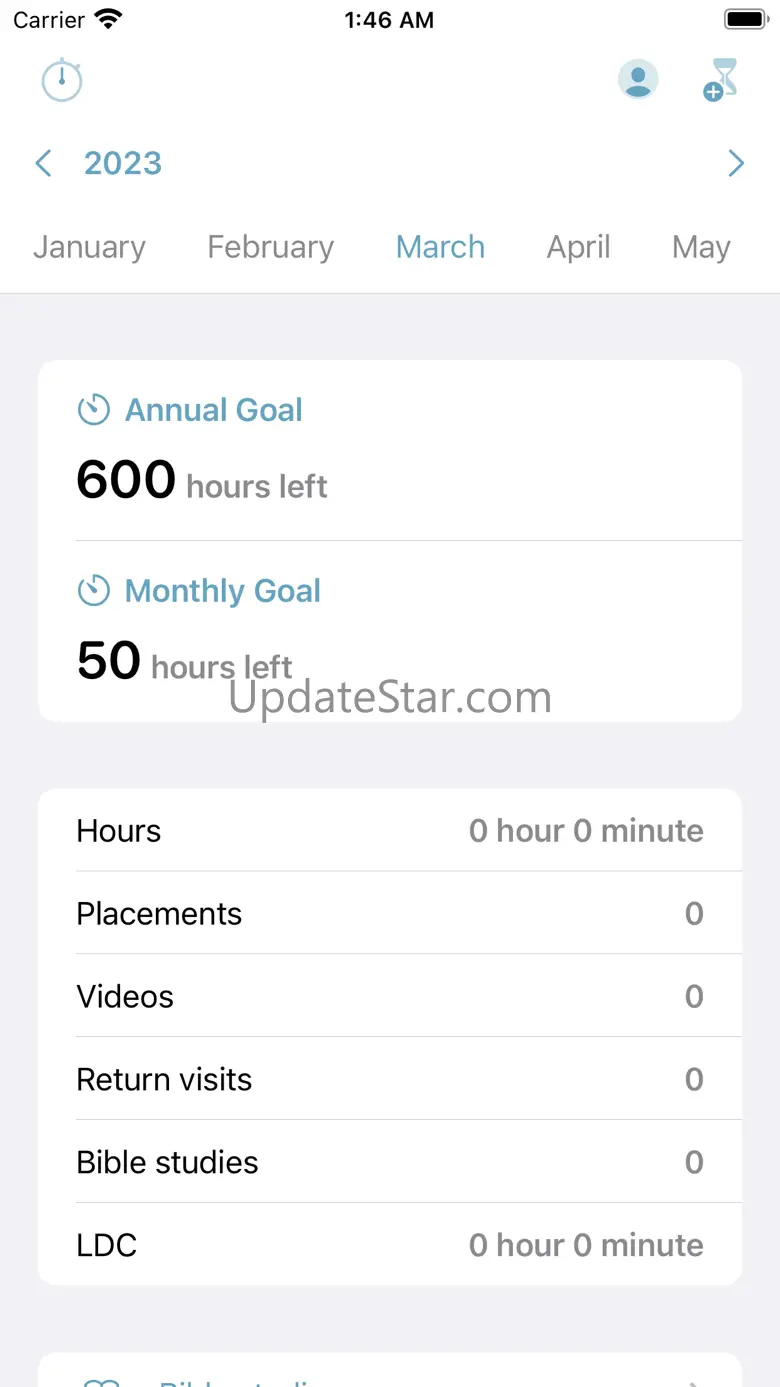
Task: Go to the previous year
Action: (43, 163)
